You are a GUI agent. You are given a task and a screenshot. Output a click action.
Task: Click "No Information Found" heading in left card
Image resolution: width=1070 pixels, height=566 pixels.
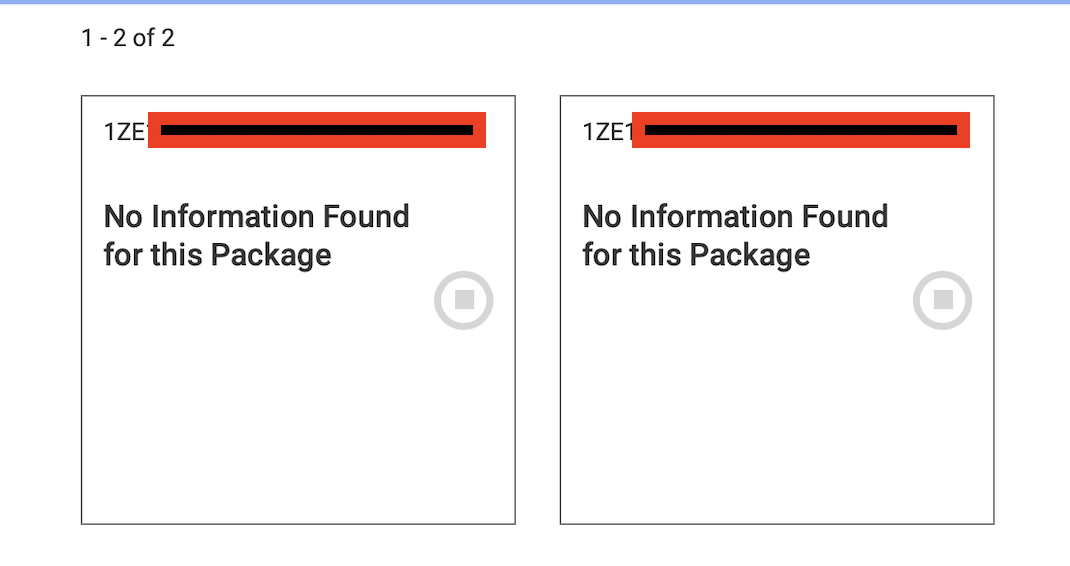point(256,217)
